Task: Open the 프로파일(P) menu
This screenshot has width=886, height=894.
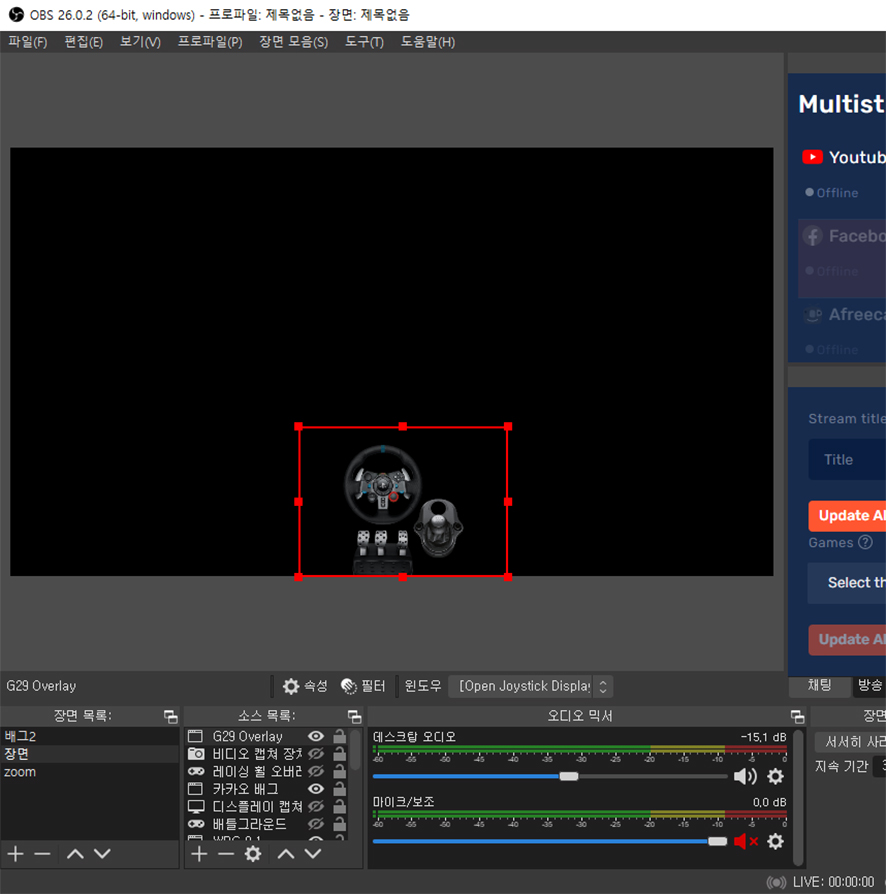Action: pos(210,42)
